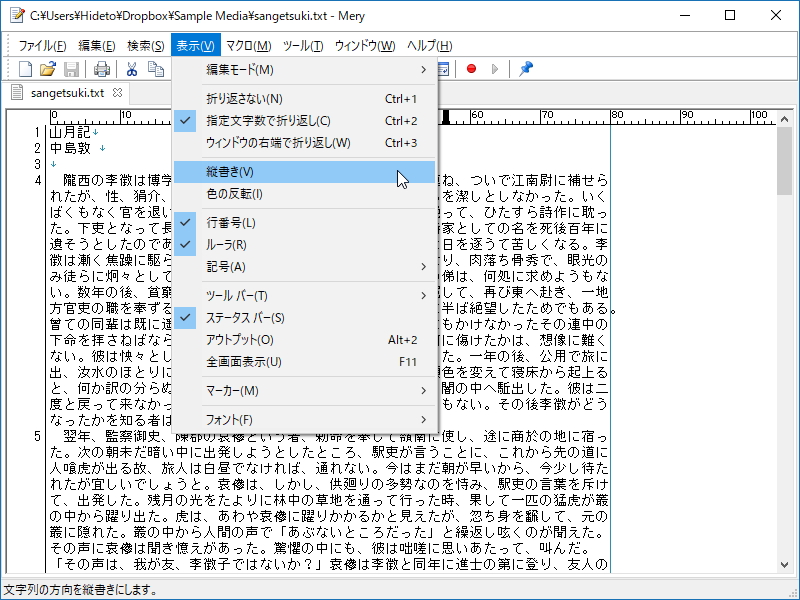Click the vertical scrollbar thumb
Image resolution: width=800 pixels, height=600 pixels.
tap(784, 161)
